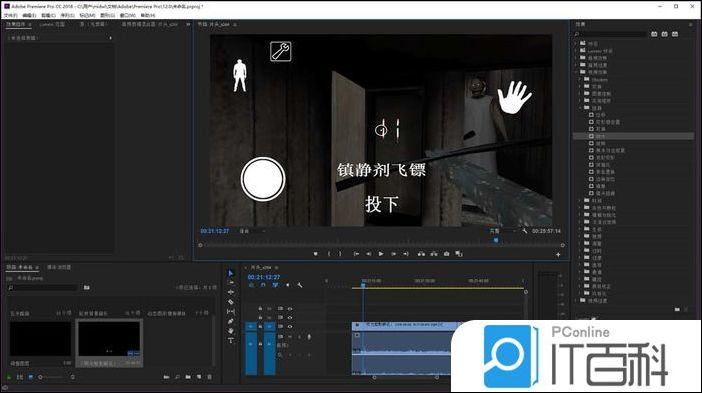The image size is (702, 393).
Task: Select the Slip tool
Action: point(231,311)
